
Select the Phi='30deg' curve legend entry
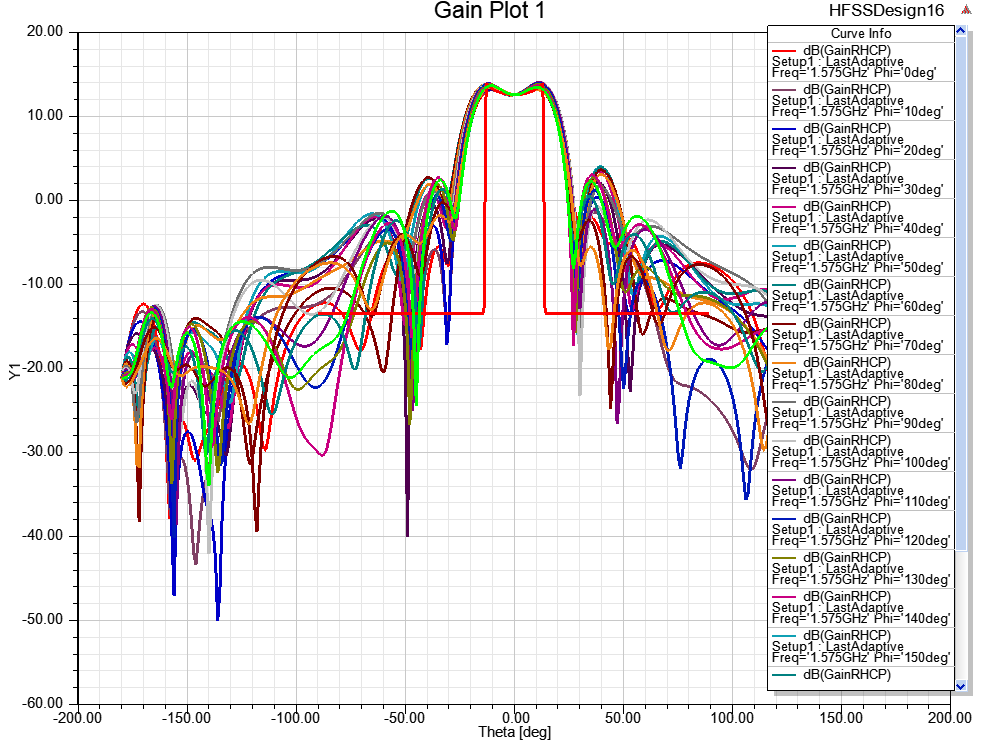point(861,178)
